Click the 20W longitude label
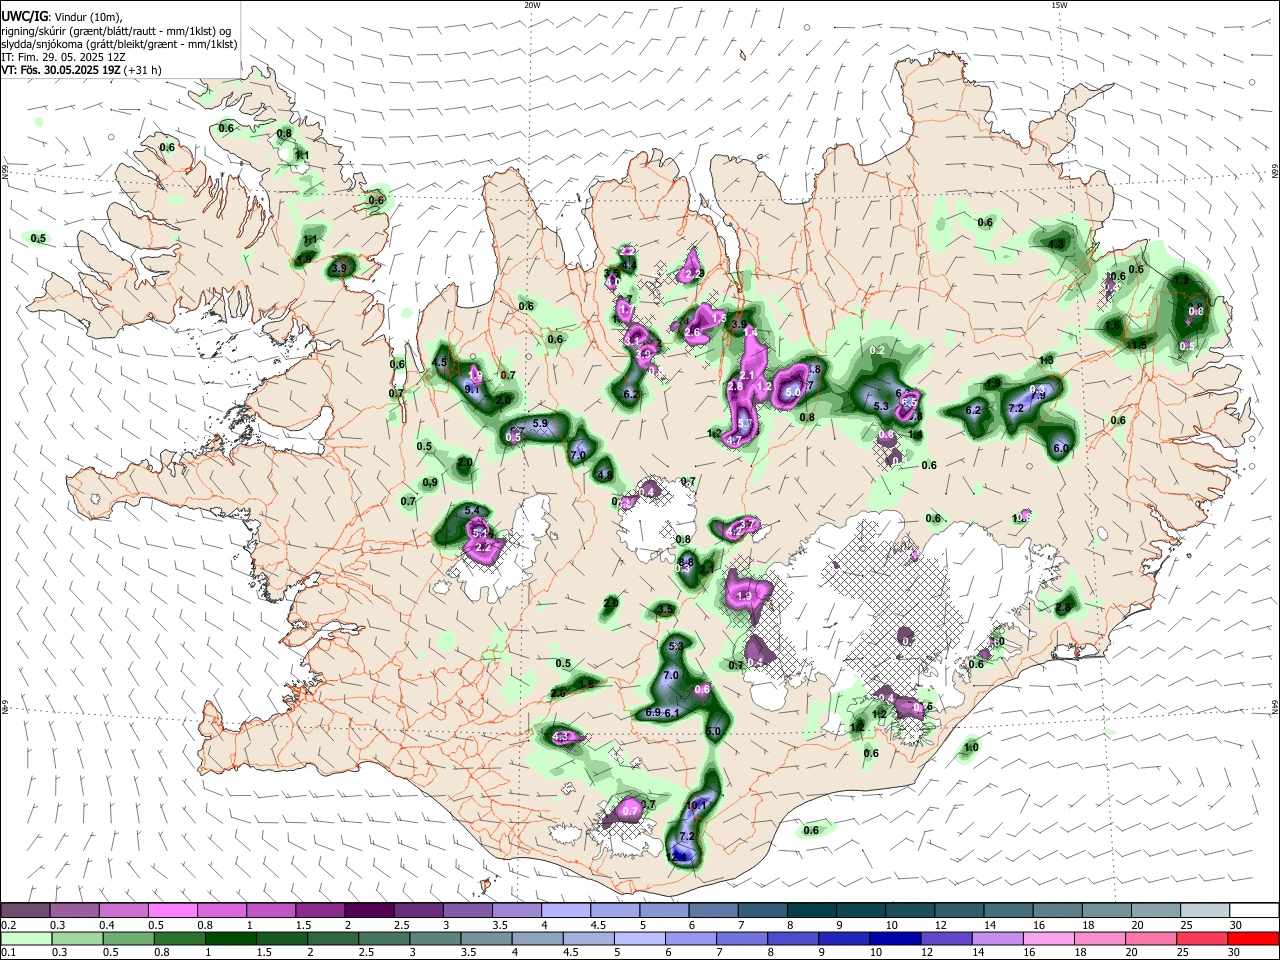 [x=532, y=5]
